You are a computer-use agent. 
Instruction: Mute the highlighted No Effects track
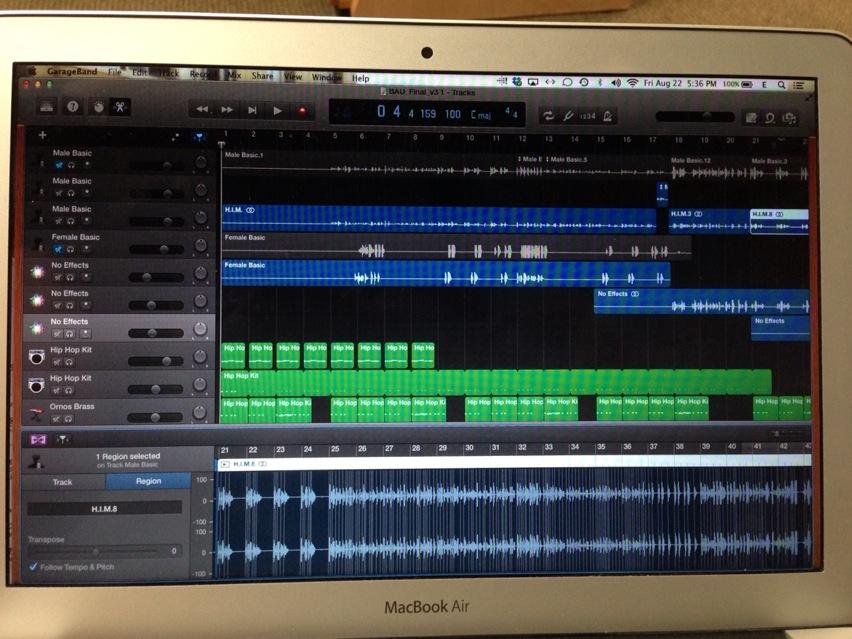(x=58, y=334)
